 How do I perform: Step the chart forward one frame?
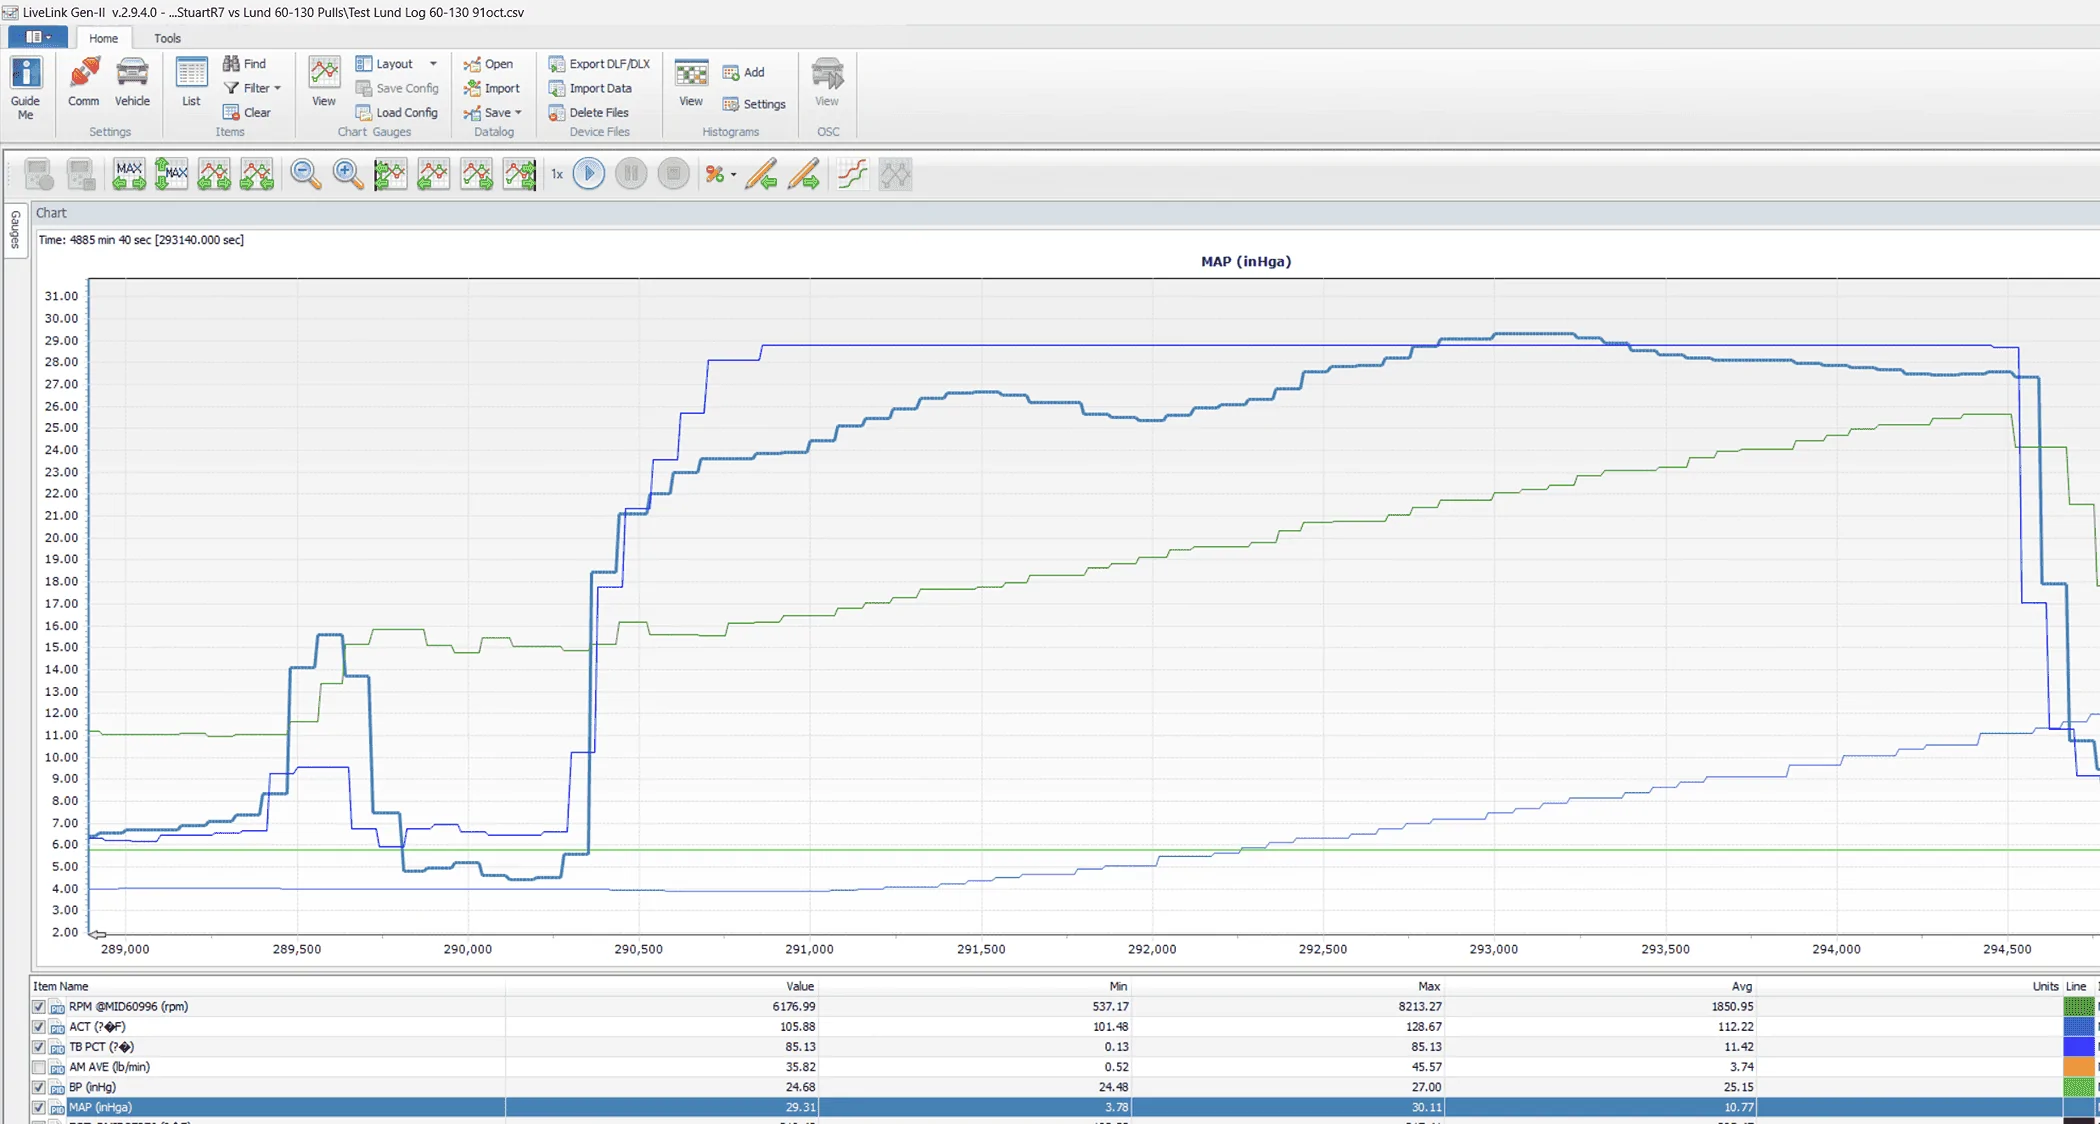tap(476, 174)
